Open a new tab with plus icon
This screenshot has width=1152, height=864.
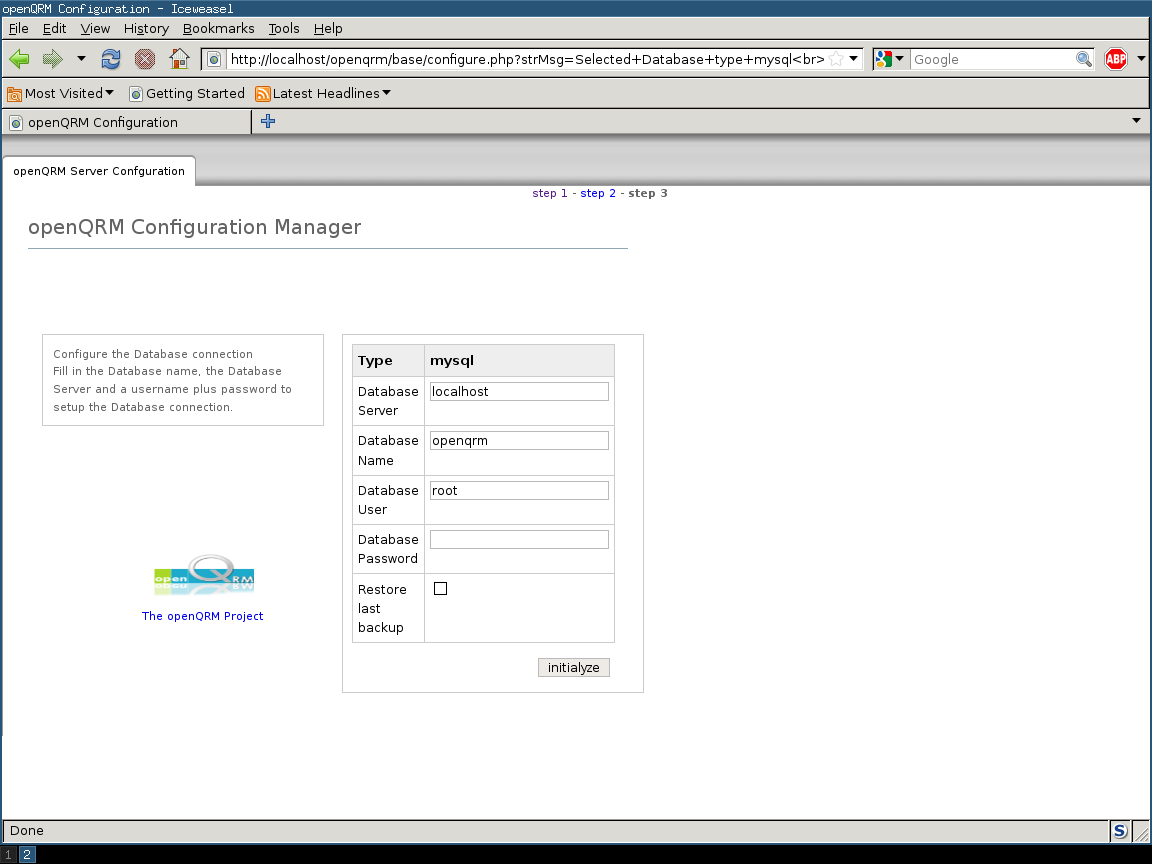point(268,121)
